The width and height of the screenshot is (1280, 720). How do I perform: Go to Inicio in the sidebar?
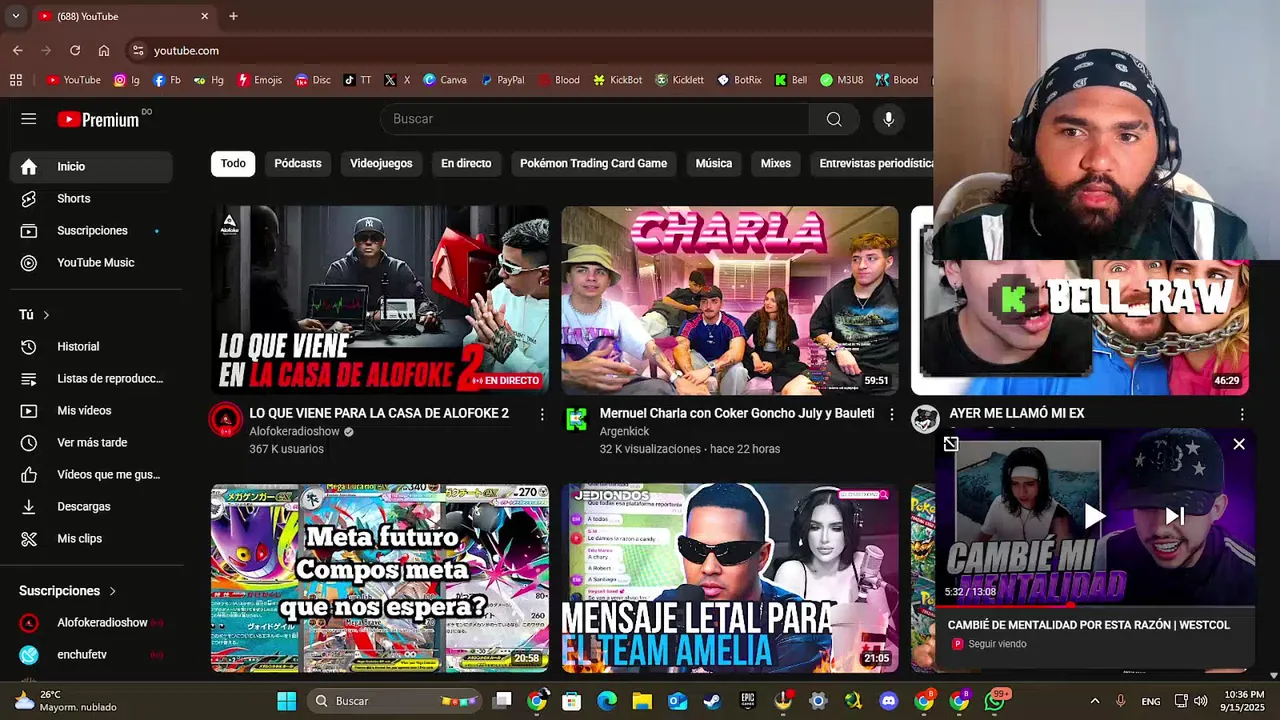(x=91, y=167)
